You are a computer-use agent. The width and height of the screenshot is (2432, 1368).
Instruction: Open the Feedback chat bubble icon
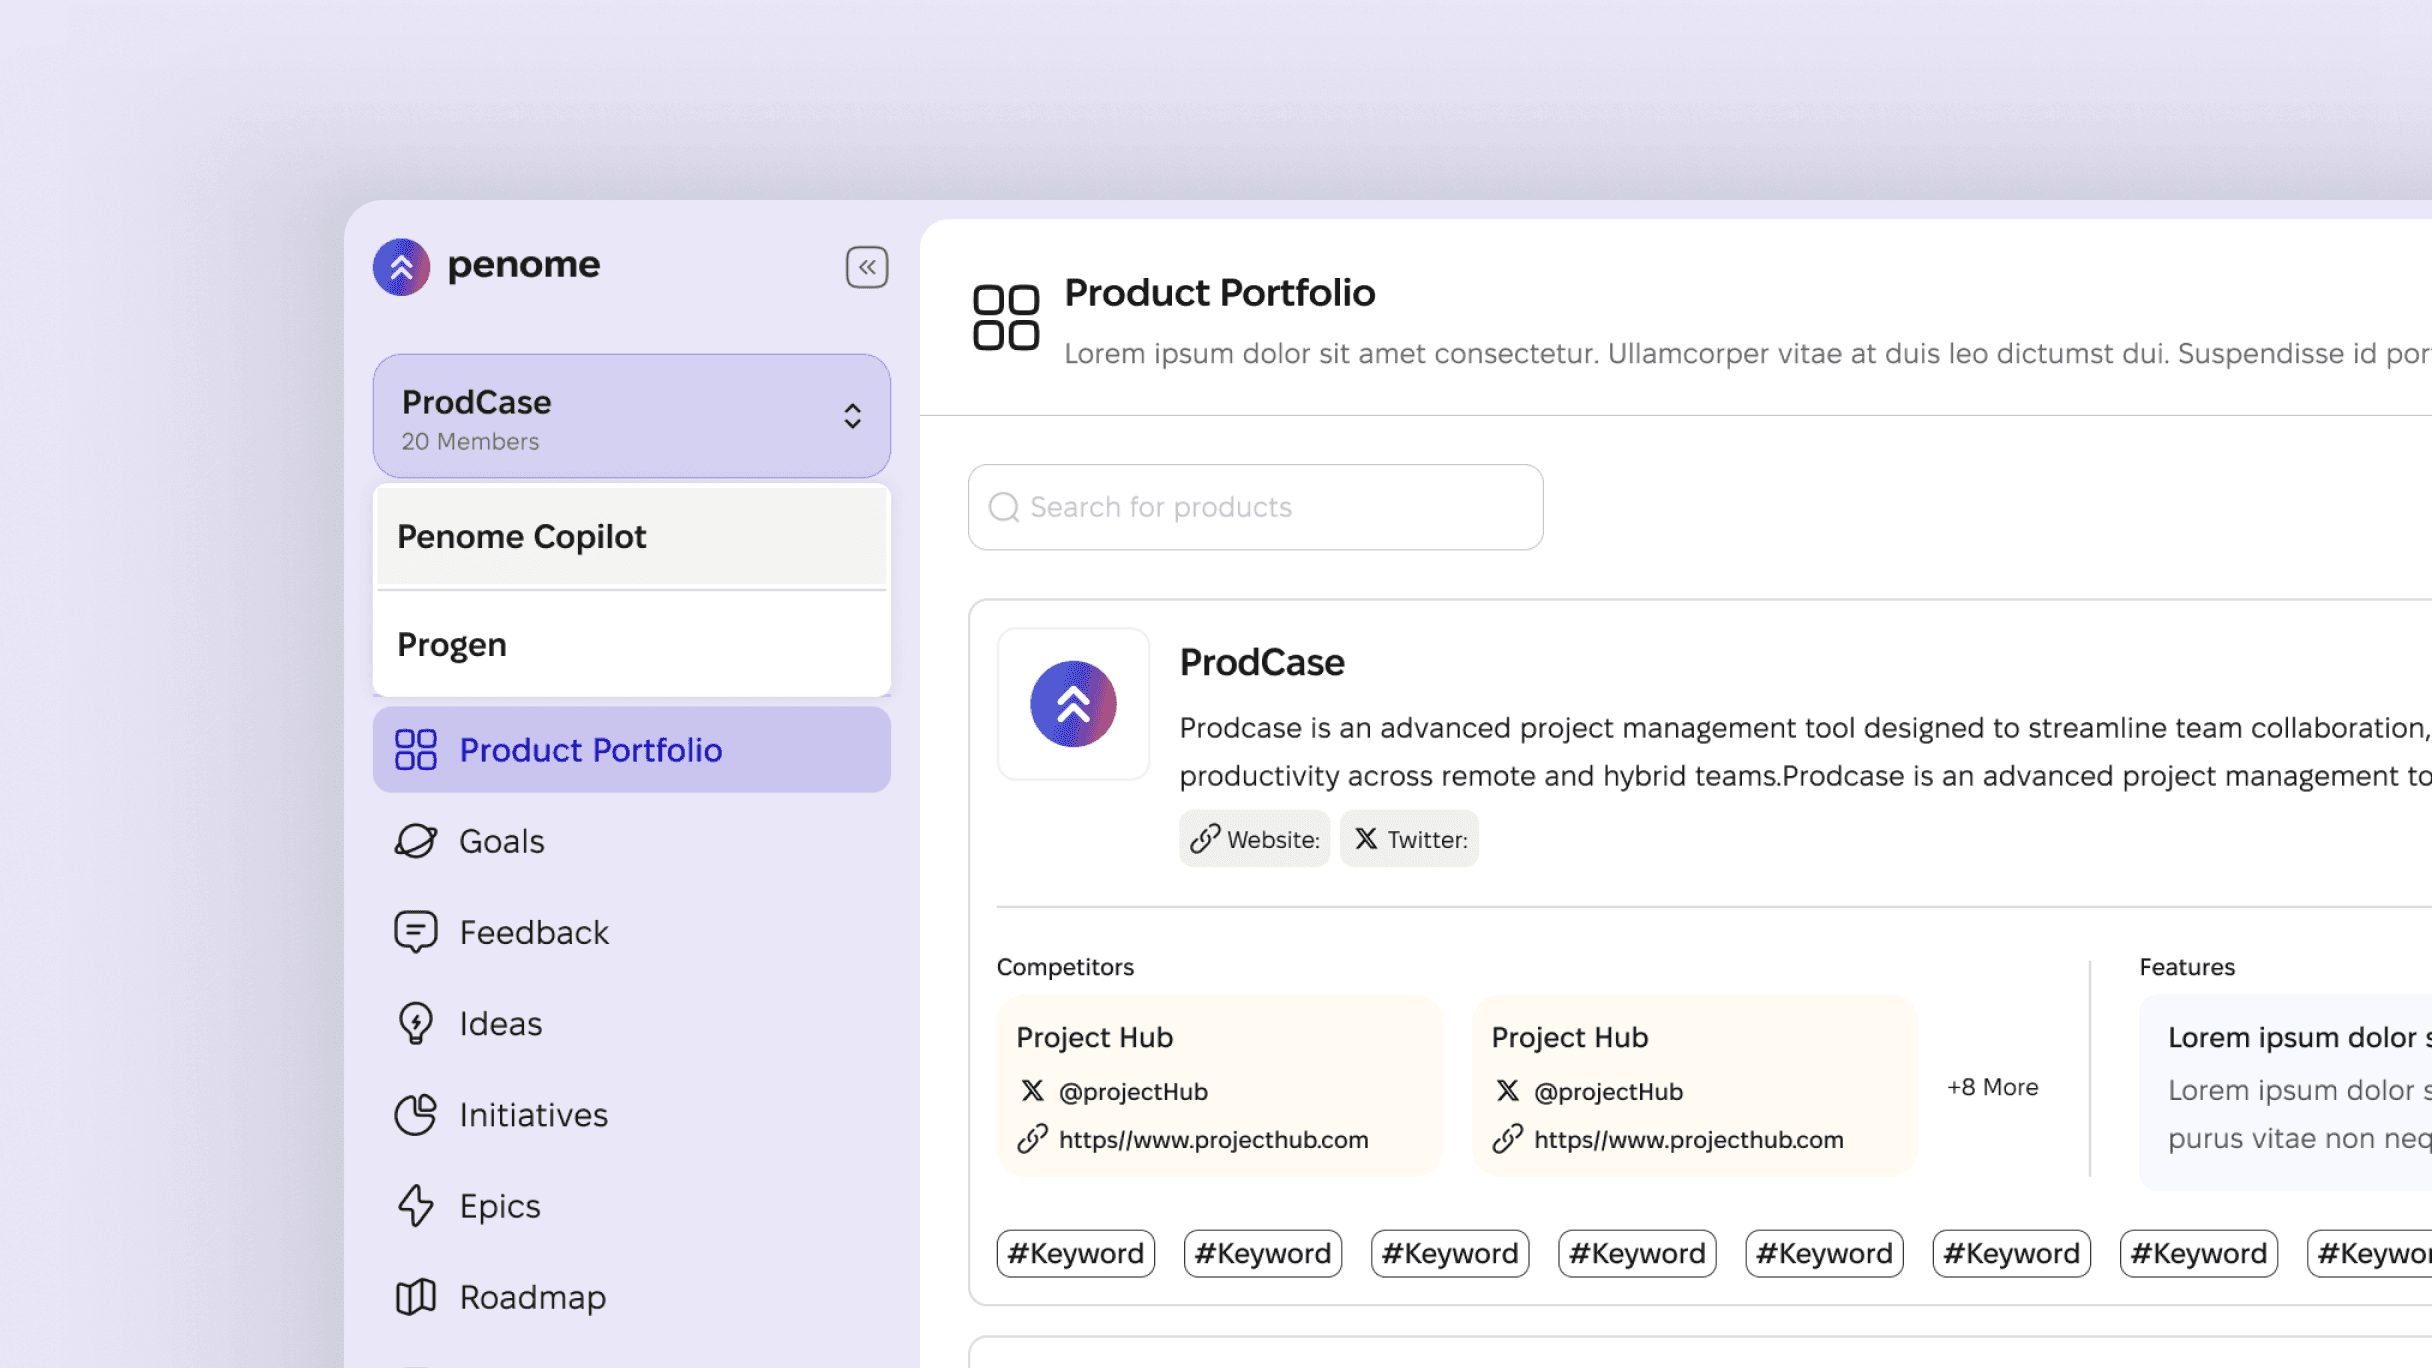(415, 932)
